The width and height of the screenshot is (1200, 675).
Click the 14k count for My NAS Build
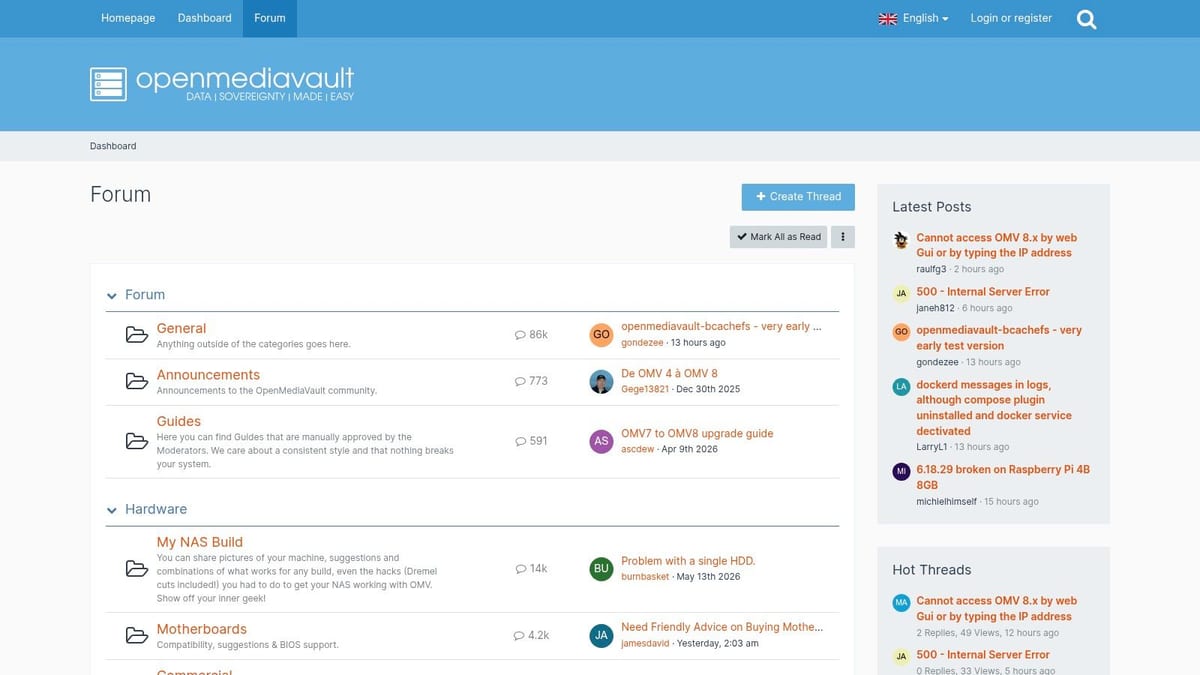coord(531,569)
